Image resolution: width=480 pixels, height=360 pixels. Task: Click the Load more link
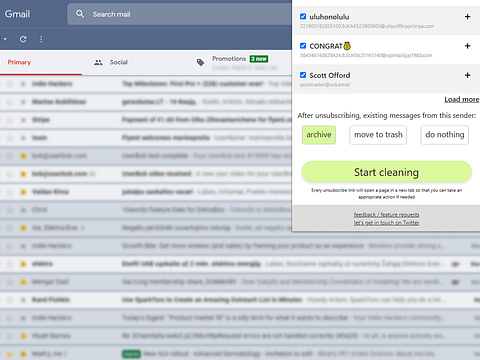click(x=462, y=99)
